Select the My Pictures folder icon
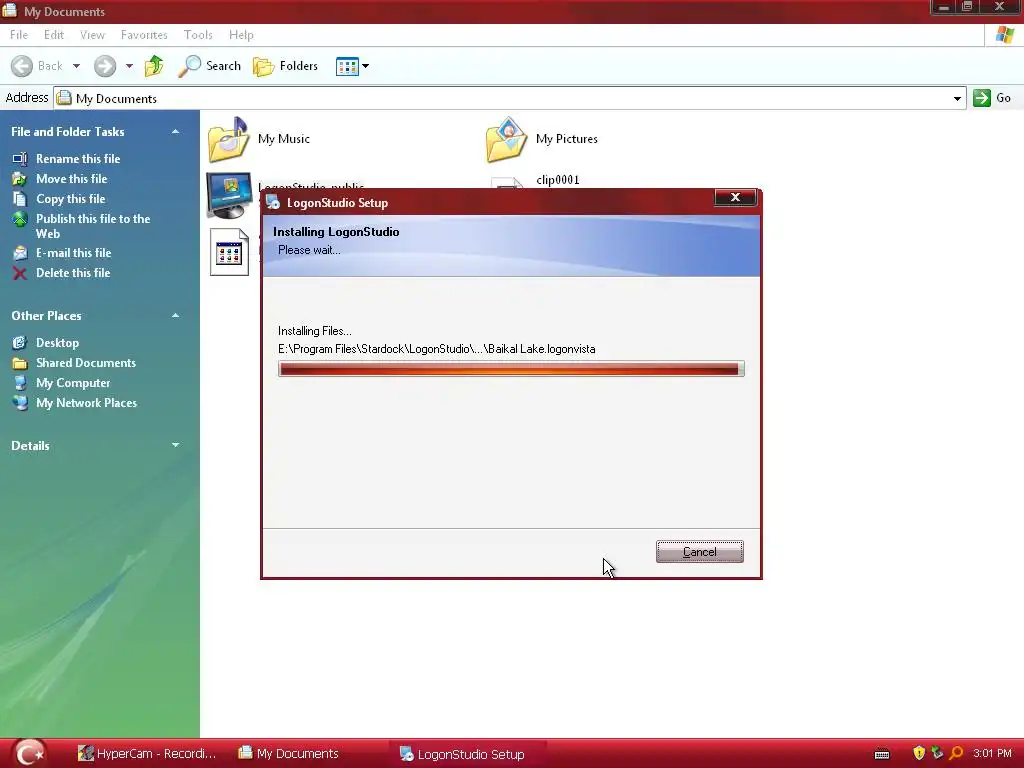The image size is (1024, 768). pyautogui.click(x=506, y=139)
